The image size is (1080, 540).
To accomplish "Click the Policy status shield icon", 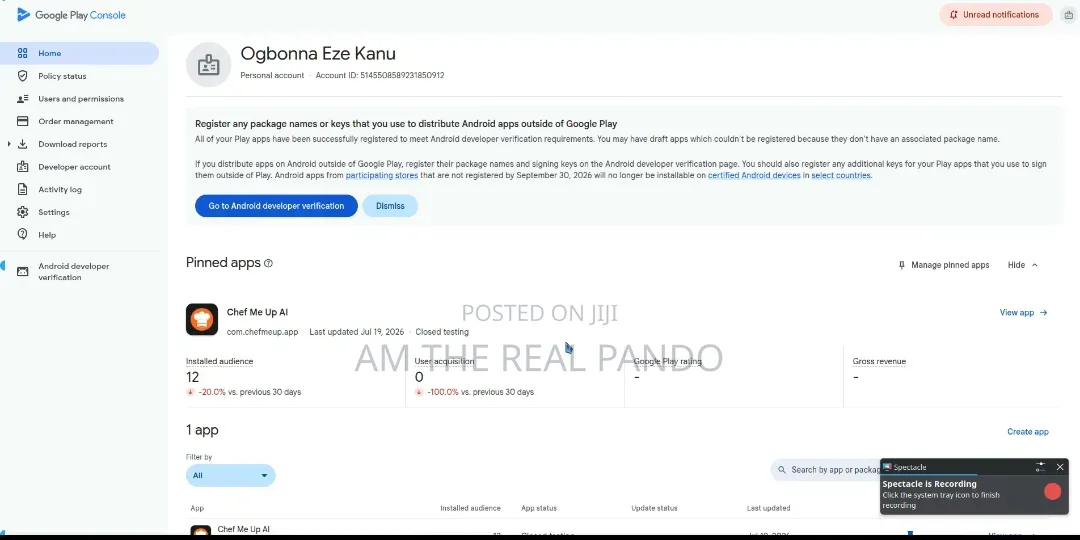I will coord(23,76).
